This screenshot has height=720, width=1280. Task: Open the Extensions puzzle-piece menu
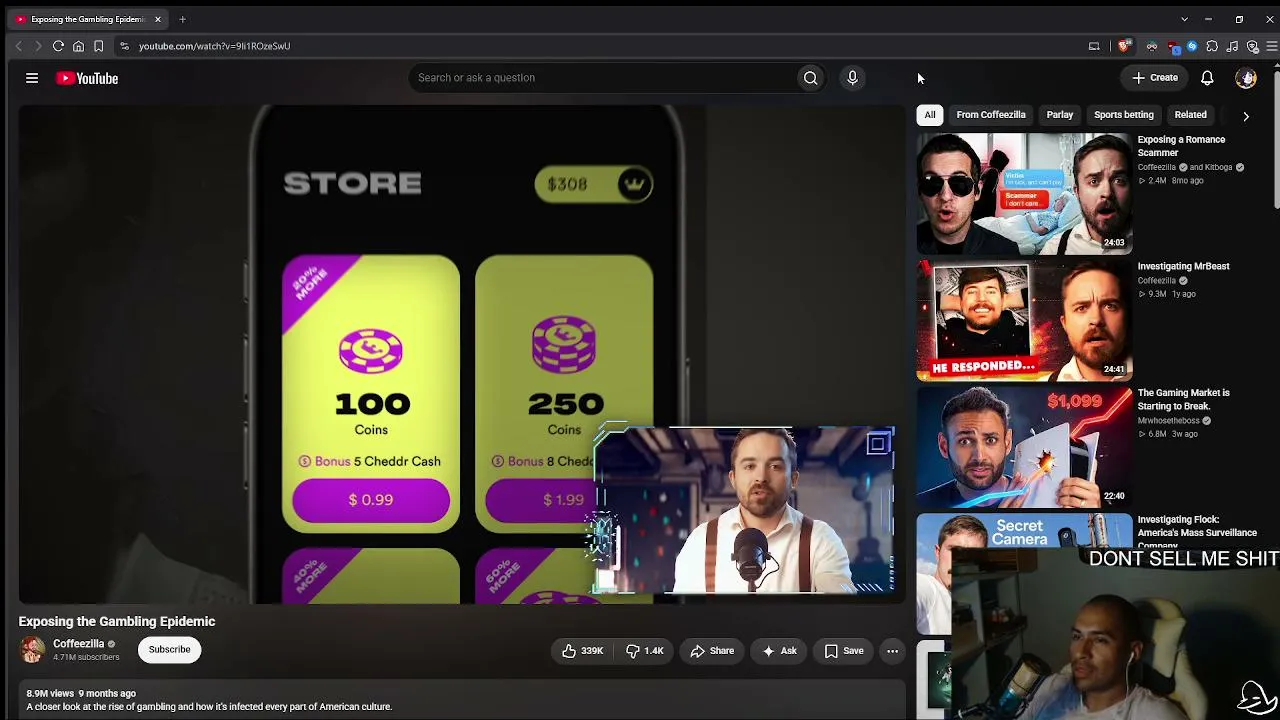pos(1212,46)
